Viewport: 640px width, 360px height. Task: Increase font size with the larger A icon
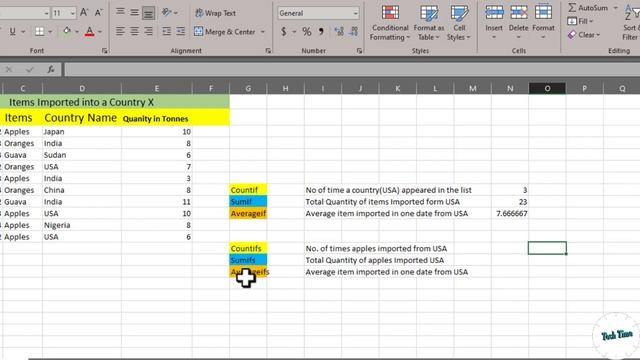(x=84, y=13)
